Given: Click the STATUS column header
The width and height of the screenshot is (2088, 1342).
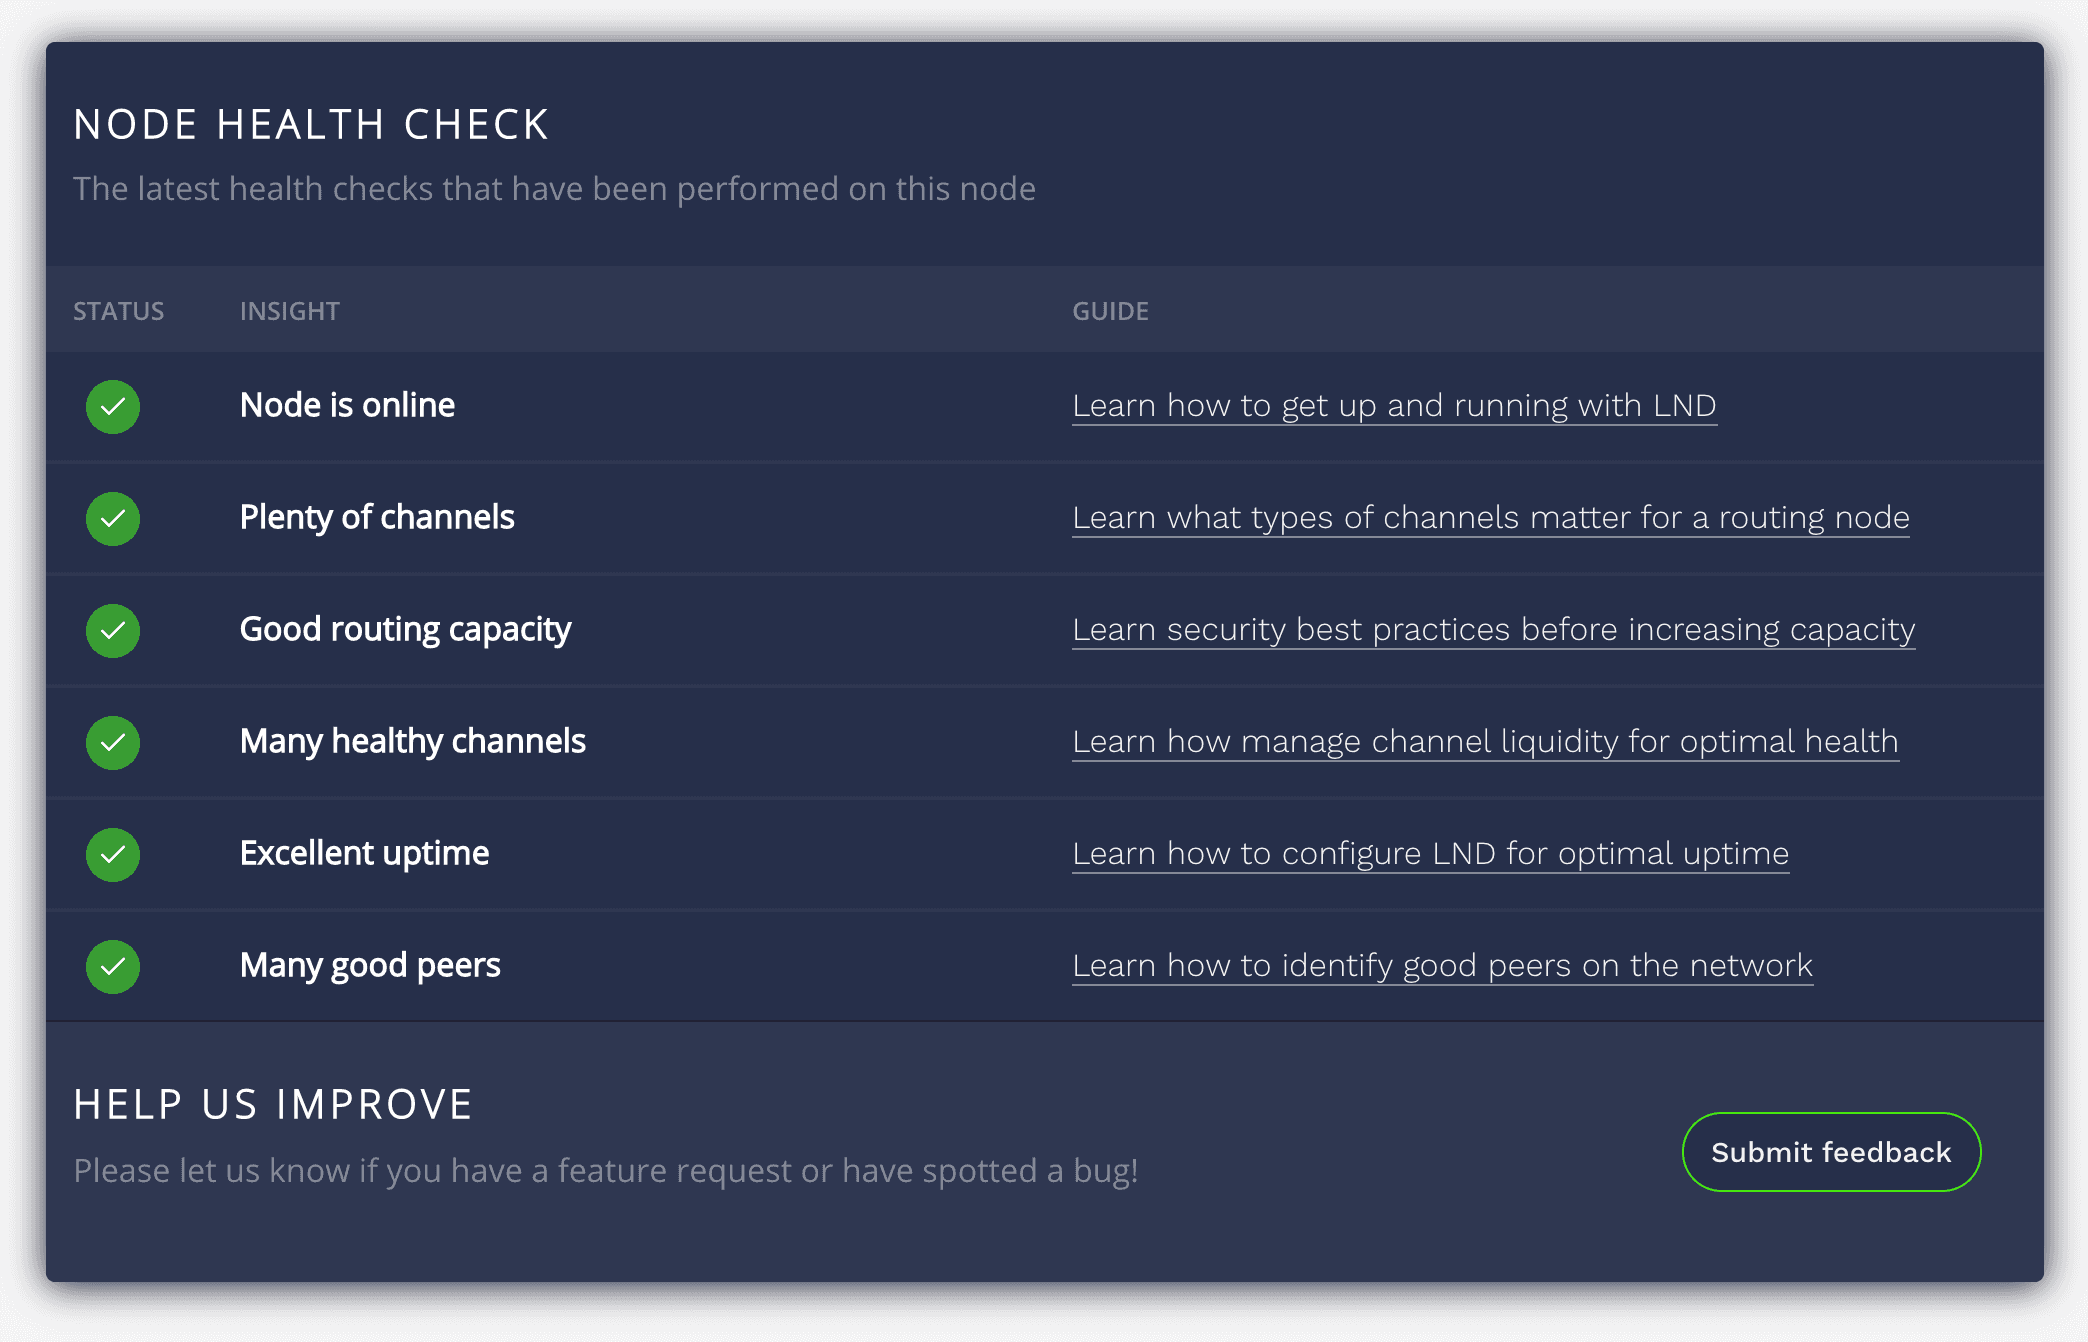Looking at the screenshot, I should (119, 311).
